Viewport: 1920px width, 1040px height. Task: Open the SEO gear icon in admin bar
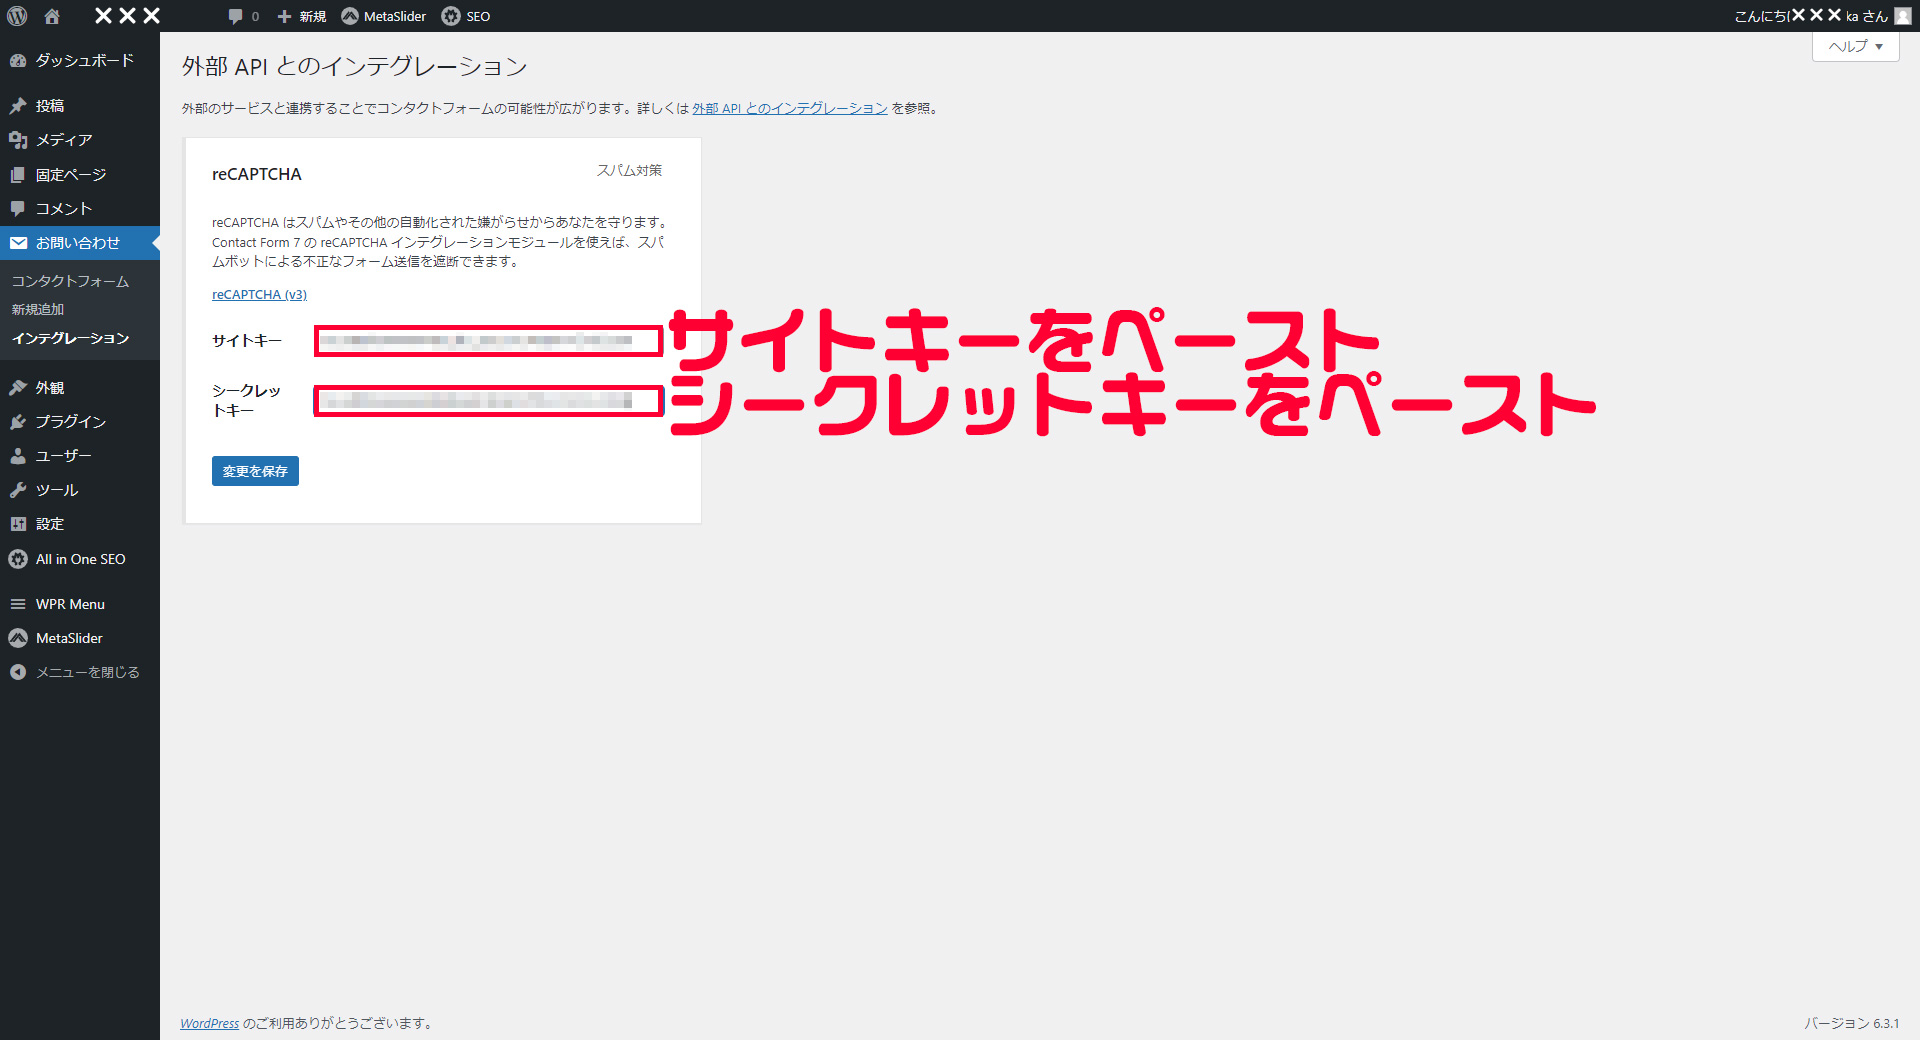(451, 16)
